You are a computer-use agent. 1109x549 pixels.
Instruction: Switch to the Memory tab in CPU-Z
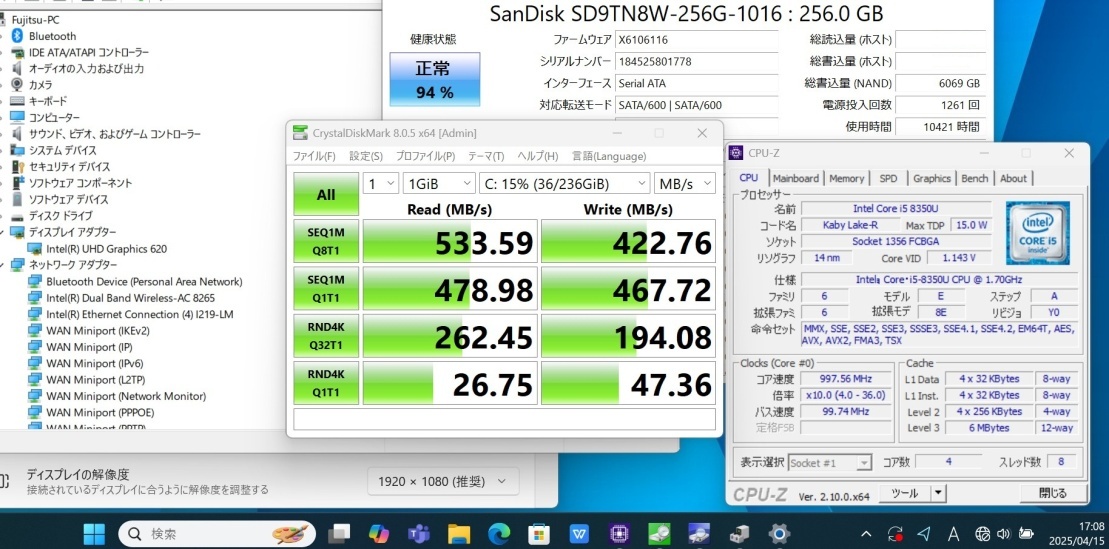click(x=847, y=178)
